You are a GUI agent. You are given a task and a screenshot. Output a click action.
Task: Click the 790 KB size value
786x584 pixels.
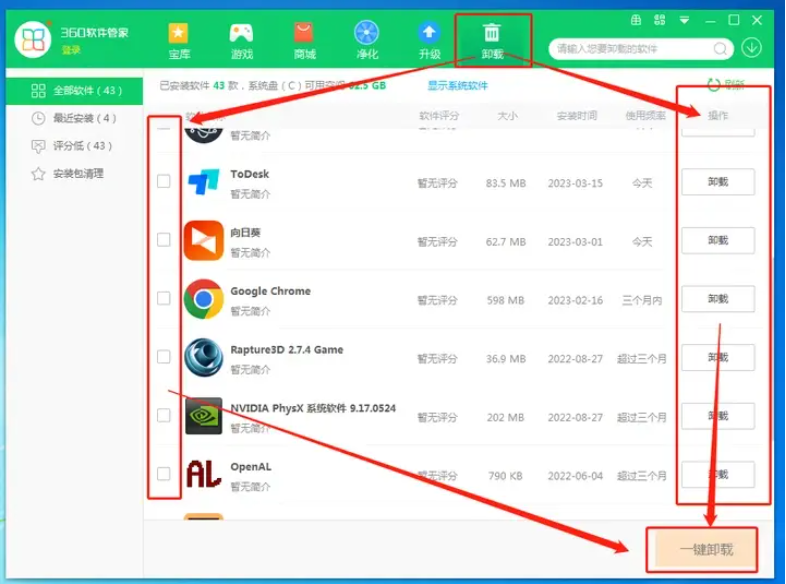point(505,476)
